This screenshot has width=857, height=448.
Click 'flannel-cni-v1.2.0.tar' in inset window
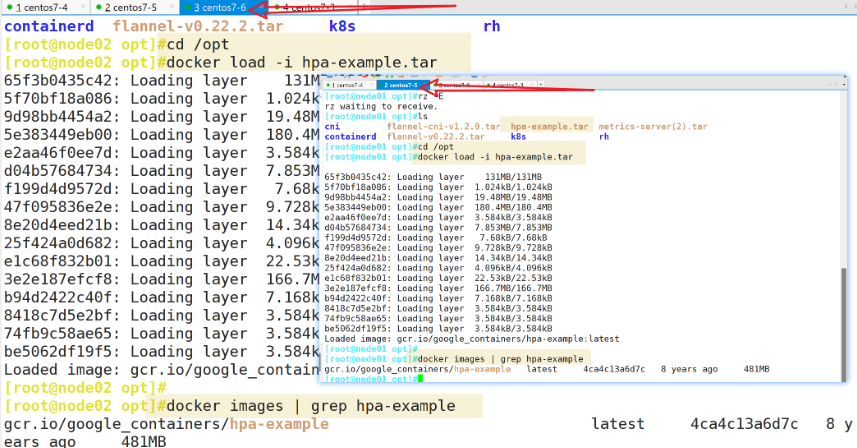pyautogui.click(x=443, y=126)
